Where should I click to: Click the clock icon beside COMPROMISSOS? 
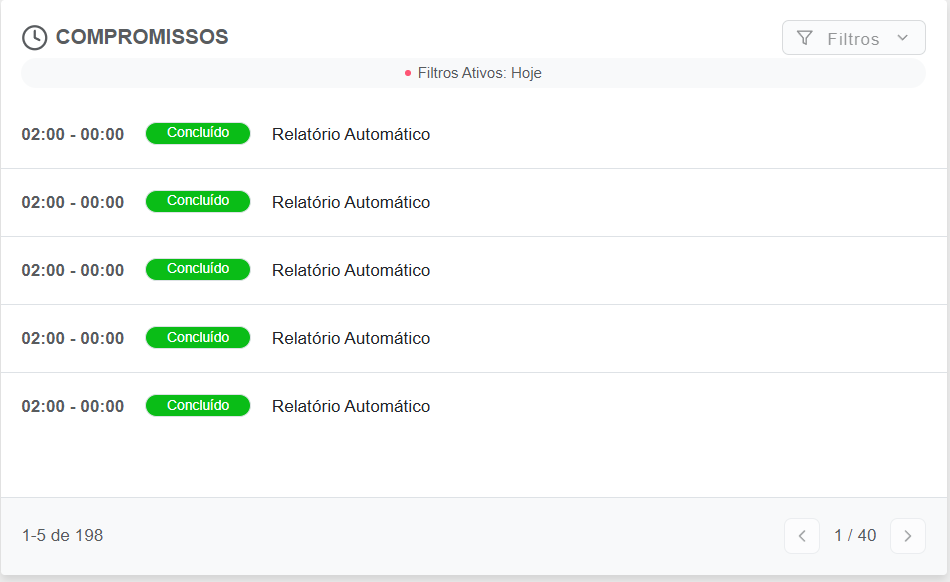click(x=35, y=38)
